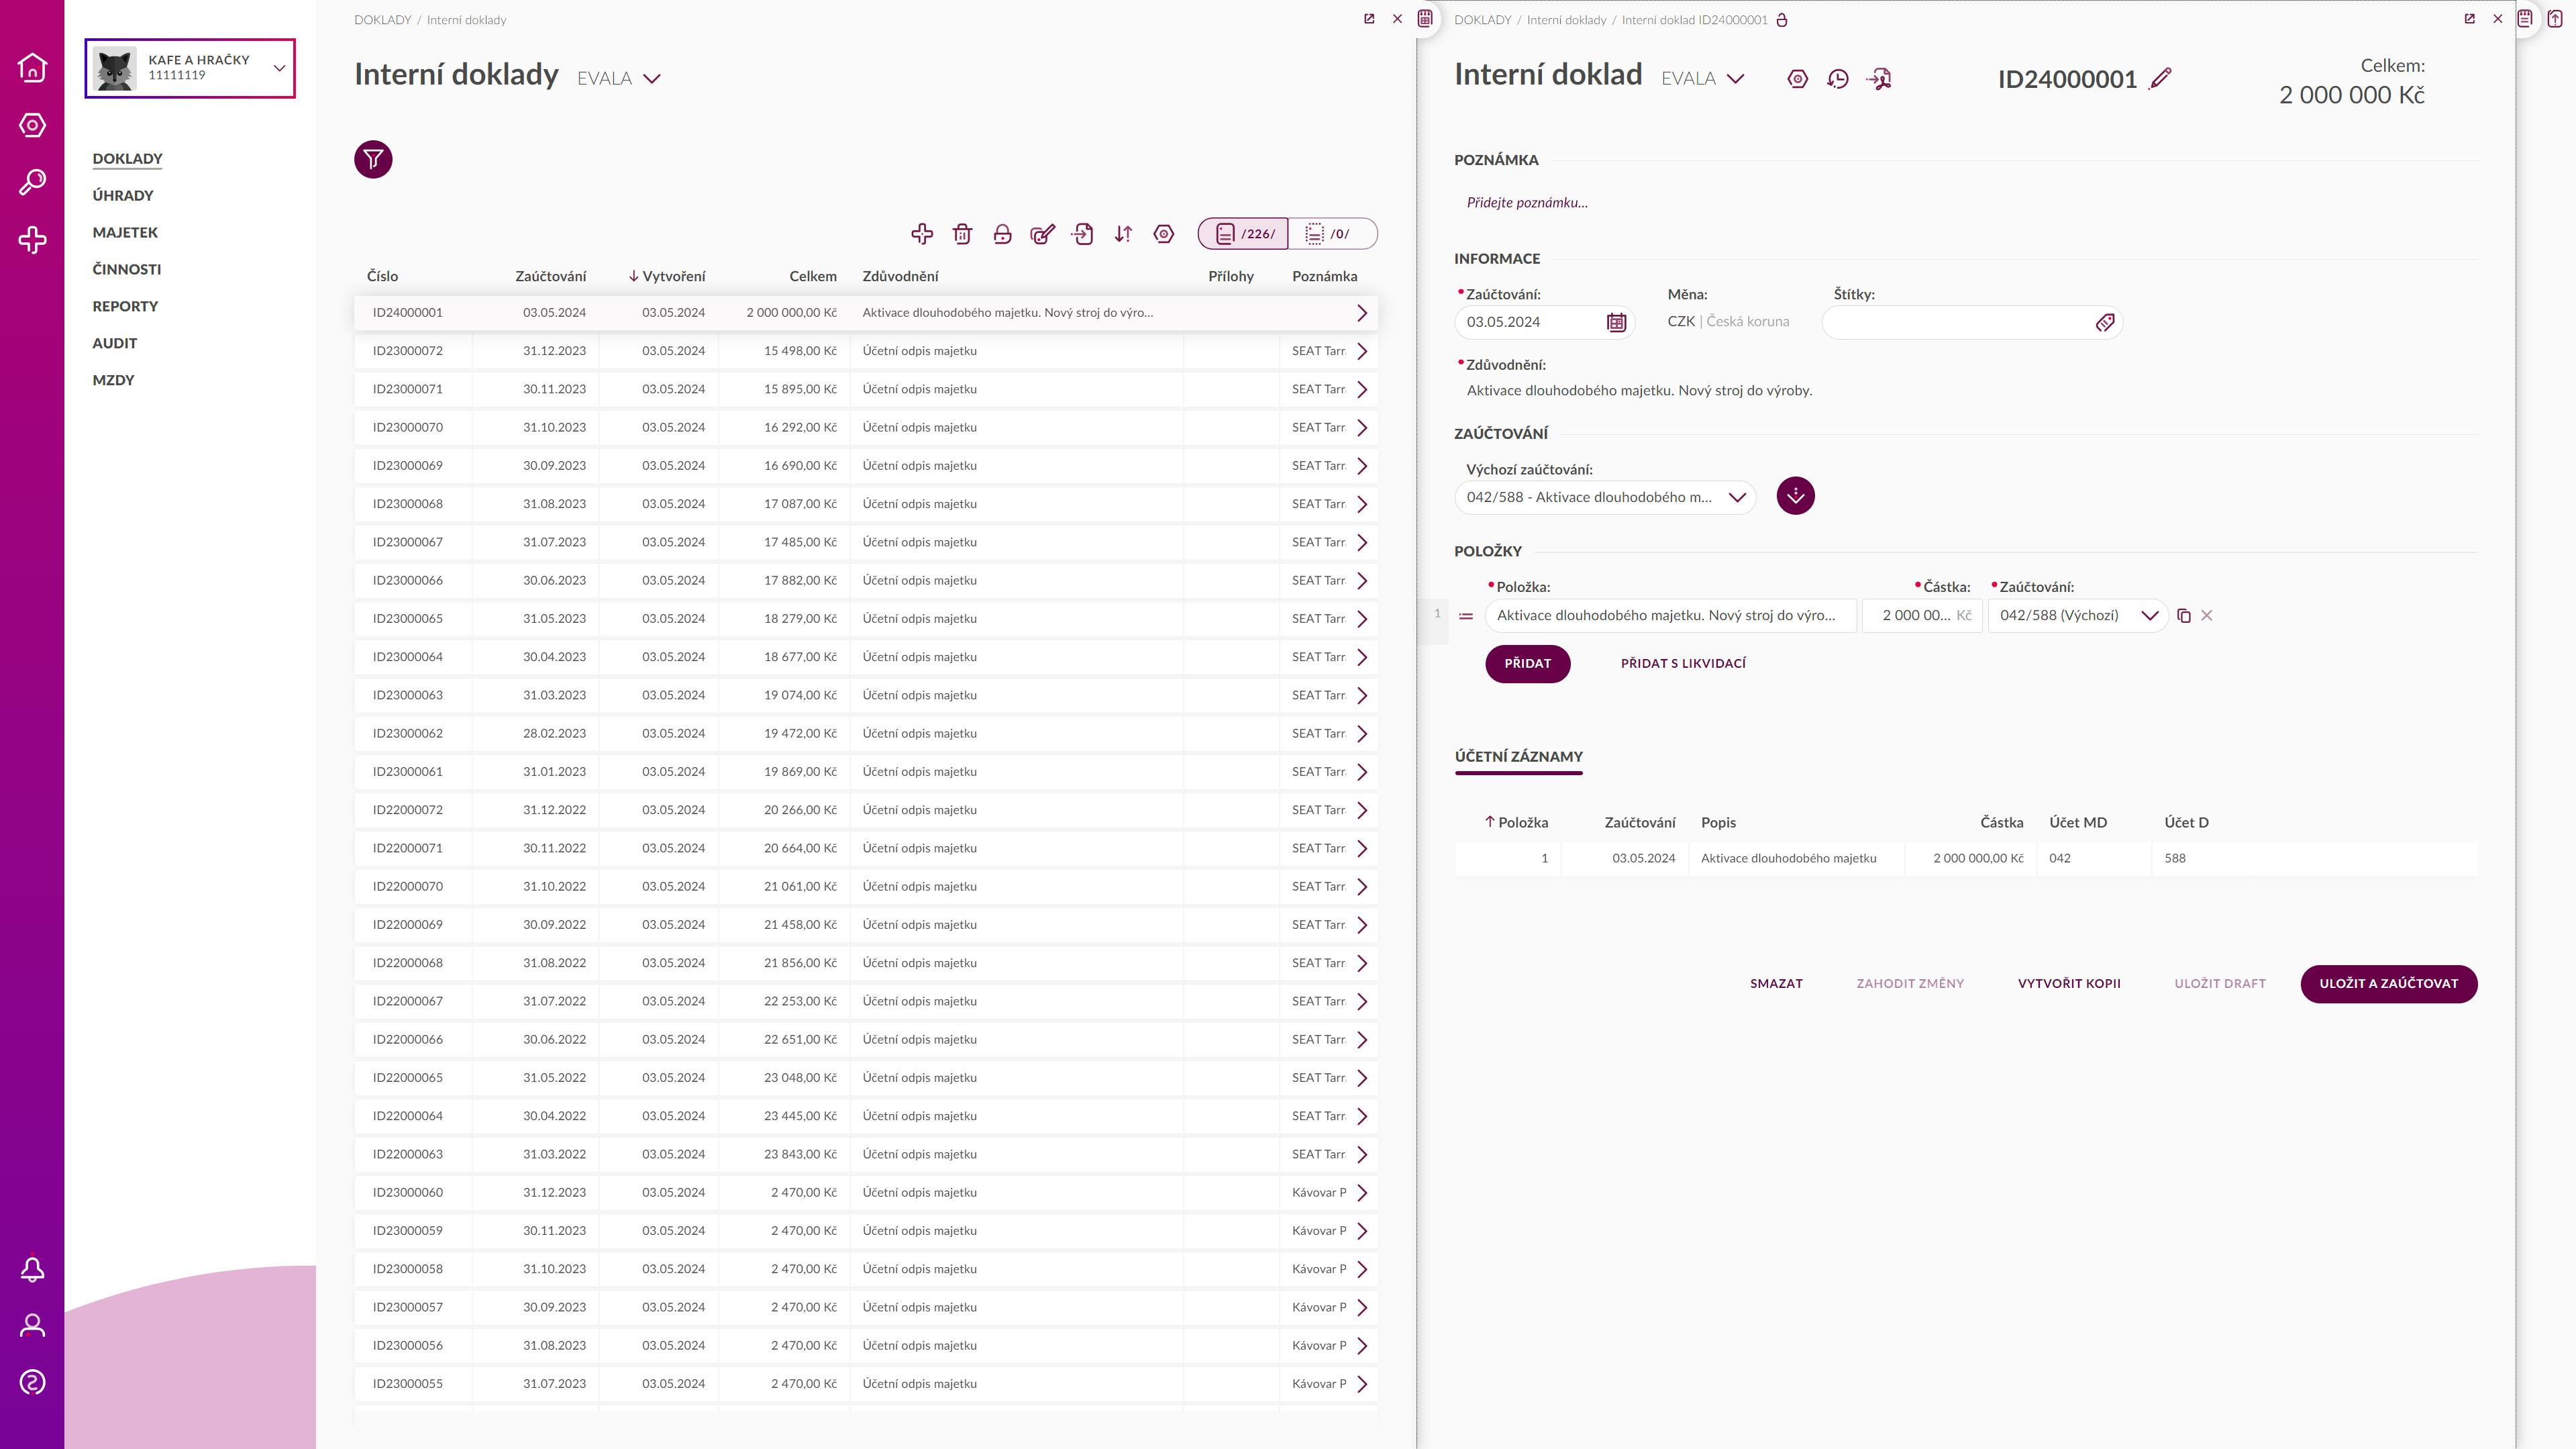Select REPORTY in navigation menu
This screenshot has width=2576, height=1449.
point(125,307)
